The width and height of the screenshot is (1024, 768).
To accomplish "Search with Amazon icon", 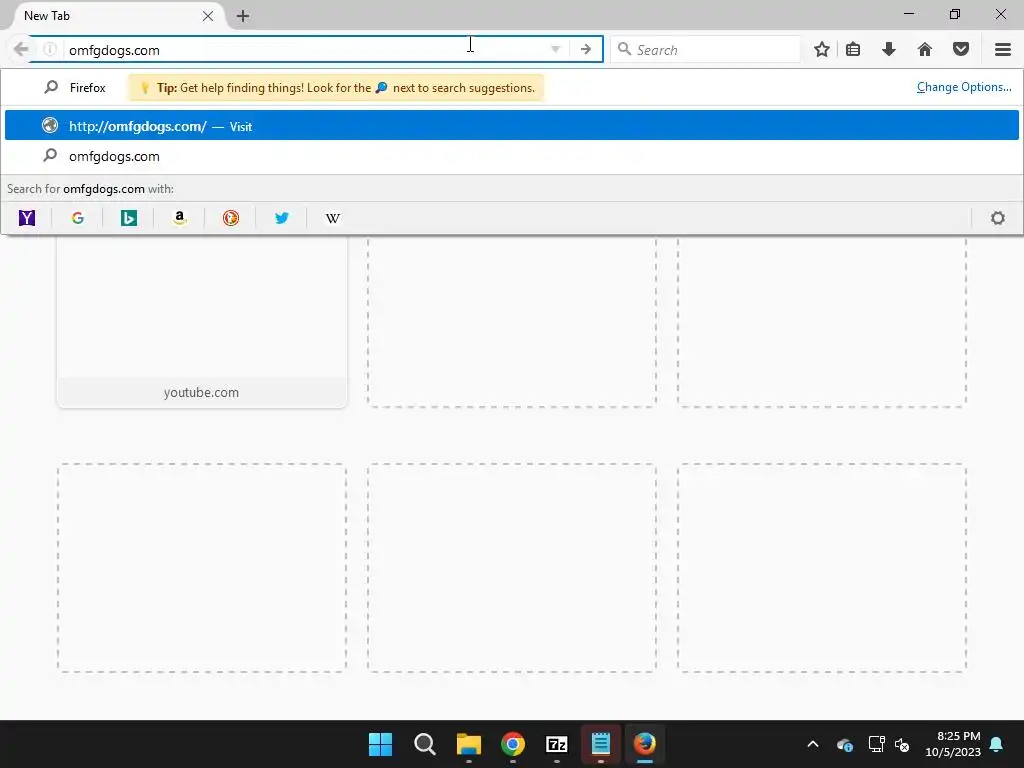I will [x=180, y=218].
